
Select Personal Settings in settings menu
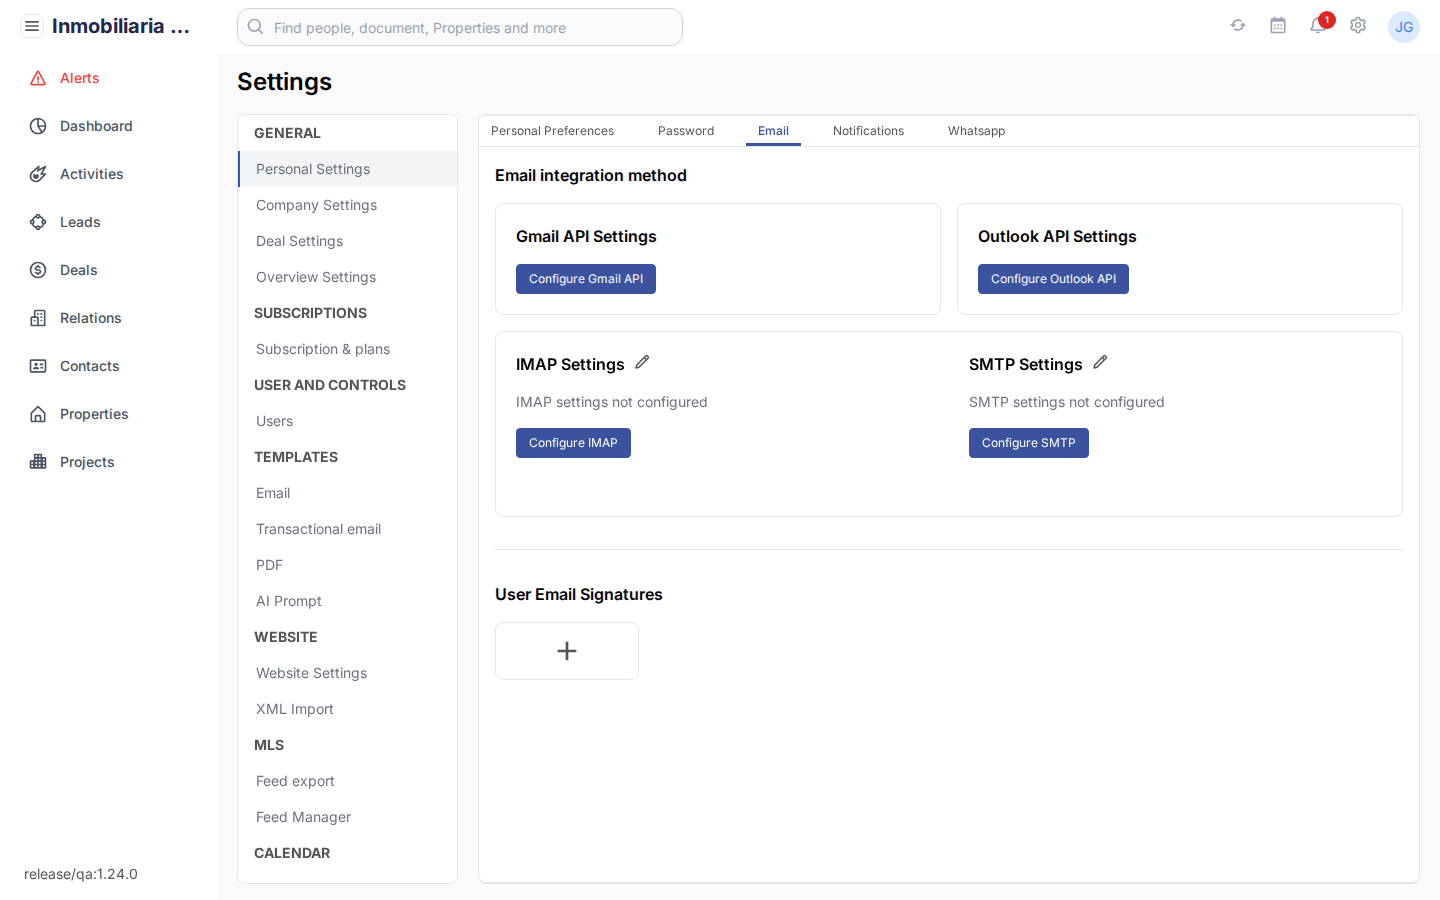(x=348, y=169)
